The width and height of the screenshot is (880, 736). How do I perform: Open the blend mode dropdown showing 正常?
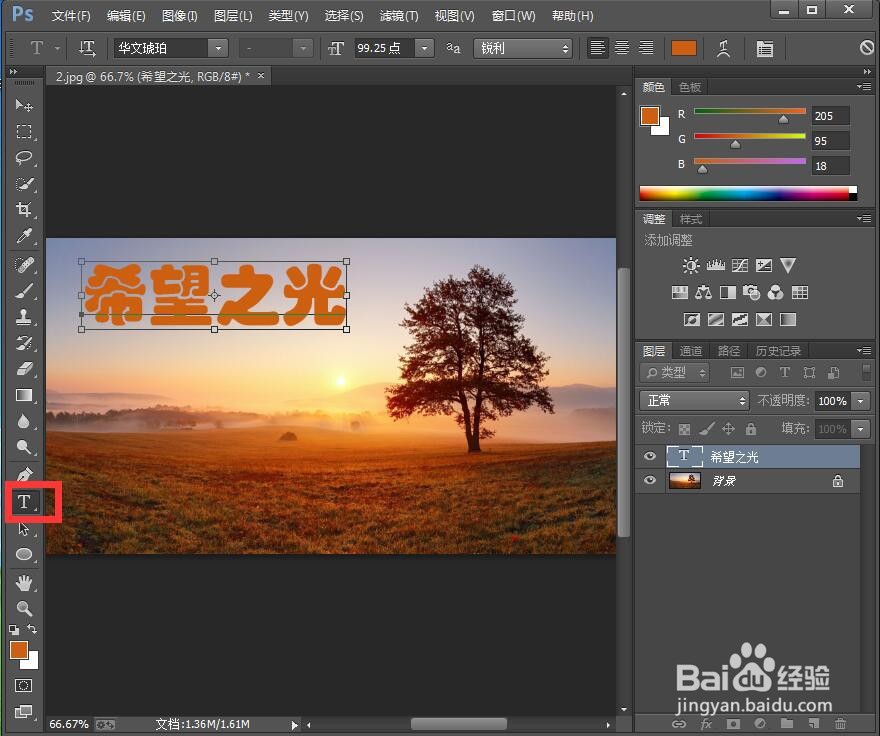pyautogui.click(x=693, y=400)
